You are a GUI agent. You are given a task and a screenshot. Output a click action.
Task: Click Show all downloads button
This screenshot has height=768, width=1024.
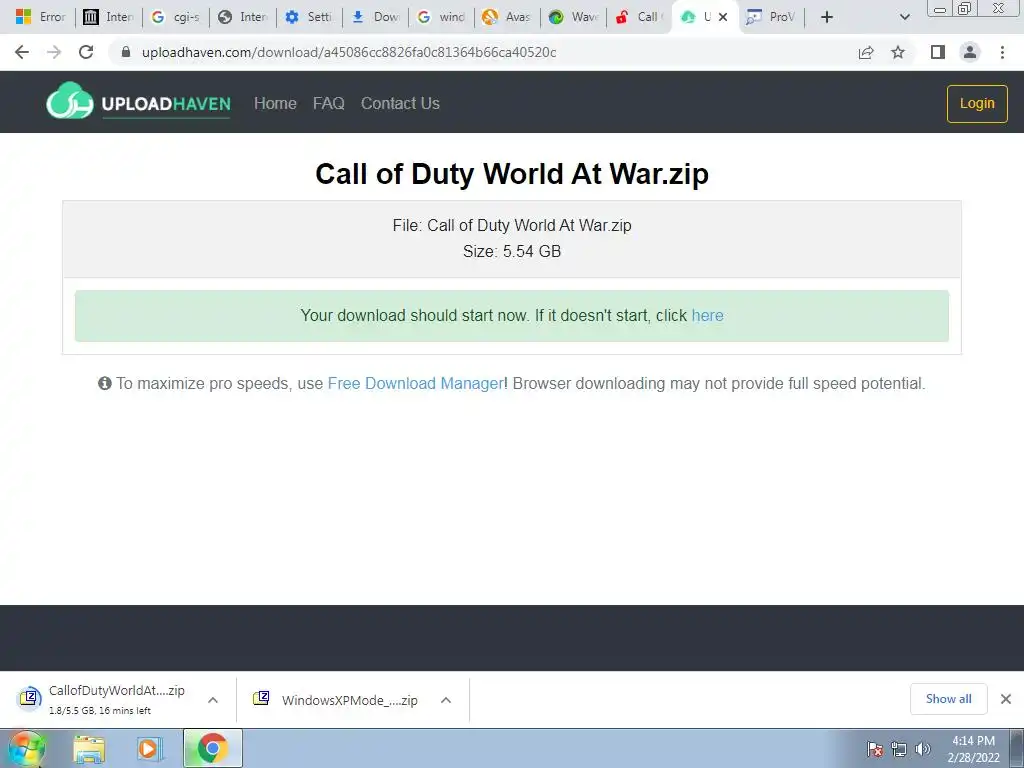(948, 699)
